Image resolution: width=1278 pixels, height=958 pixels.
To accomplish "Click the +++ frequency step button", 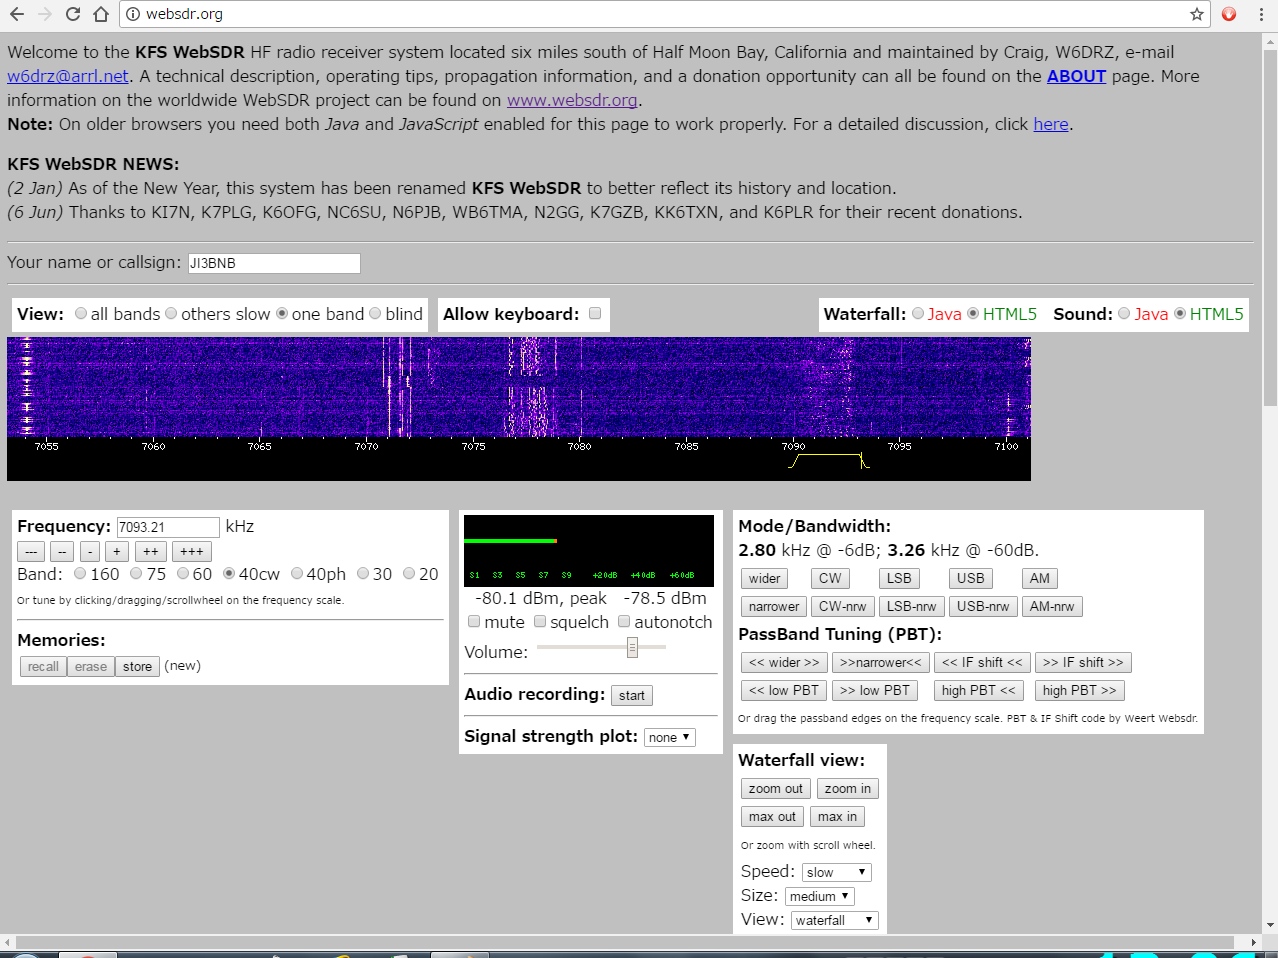I will pyautogui.click(x=191, y=551).
